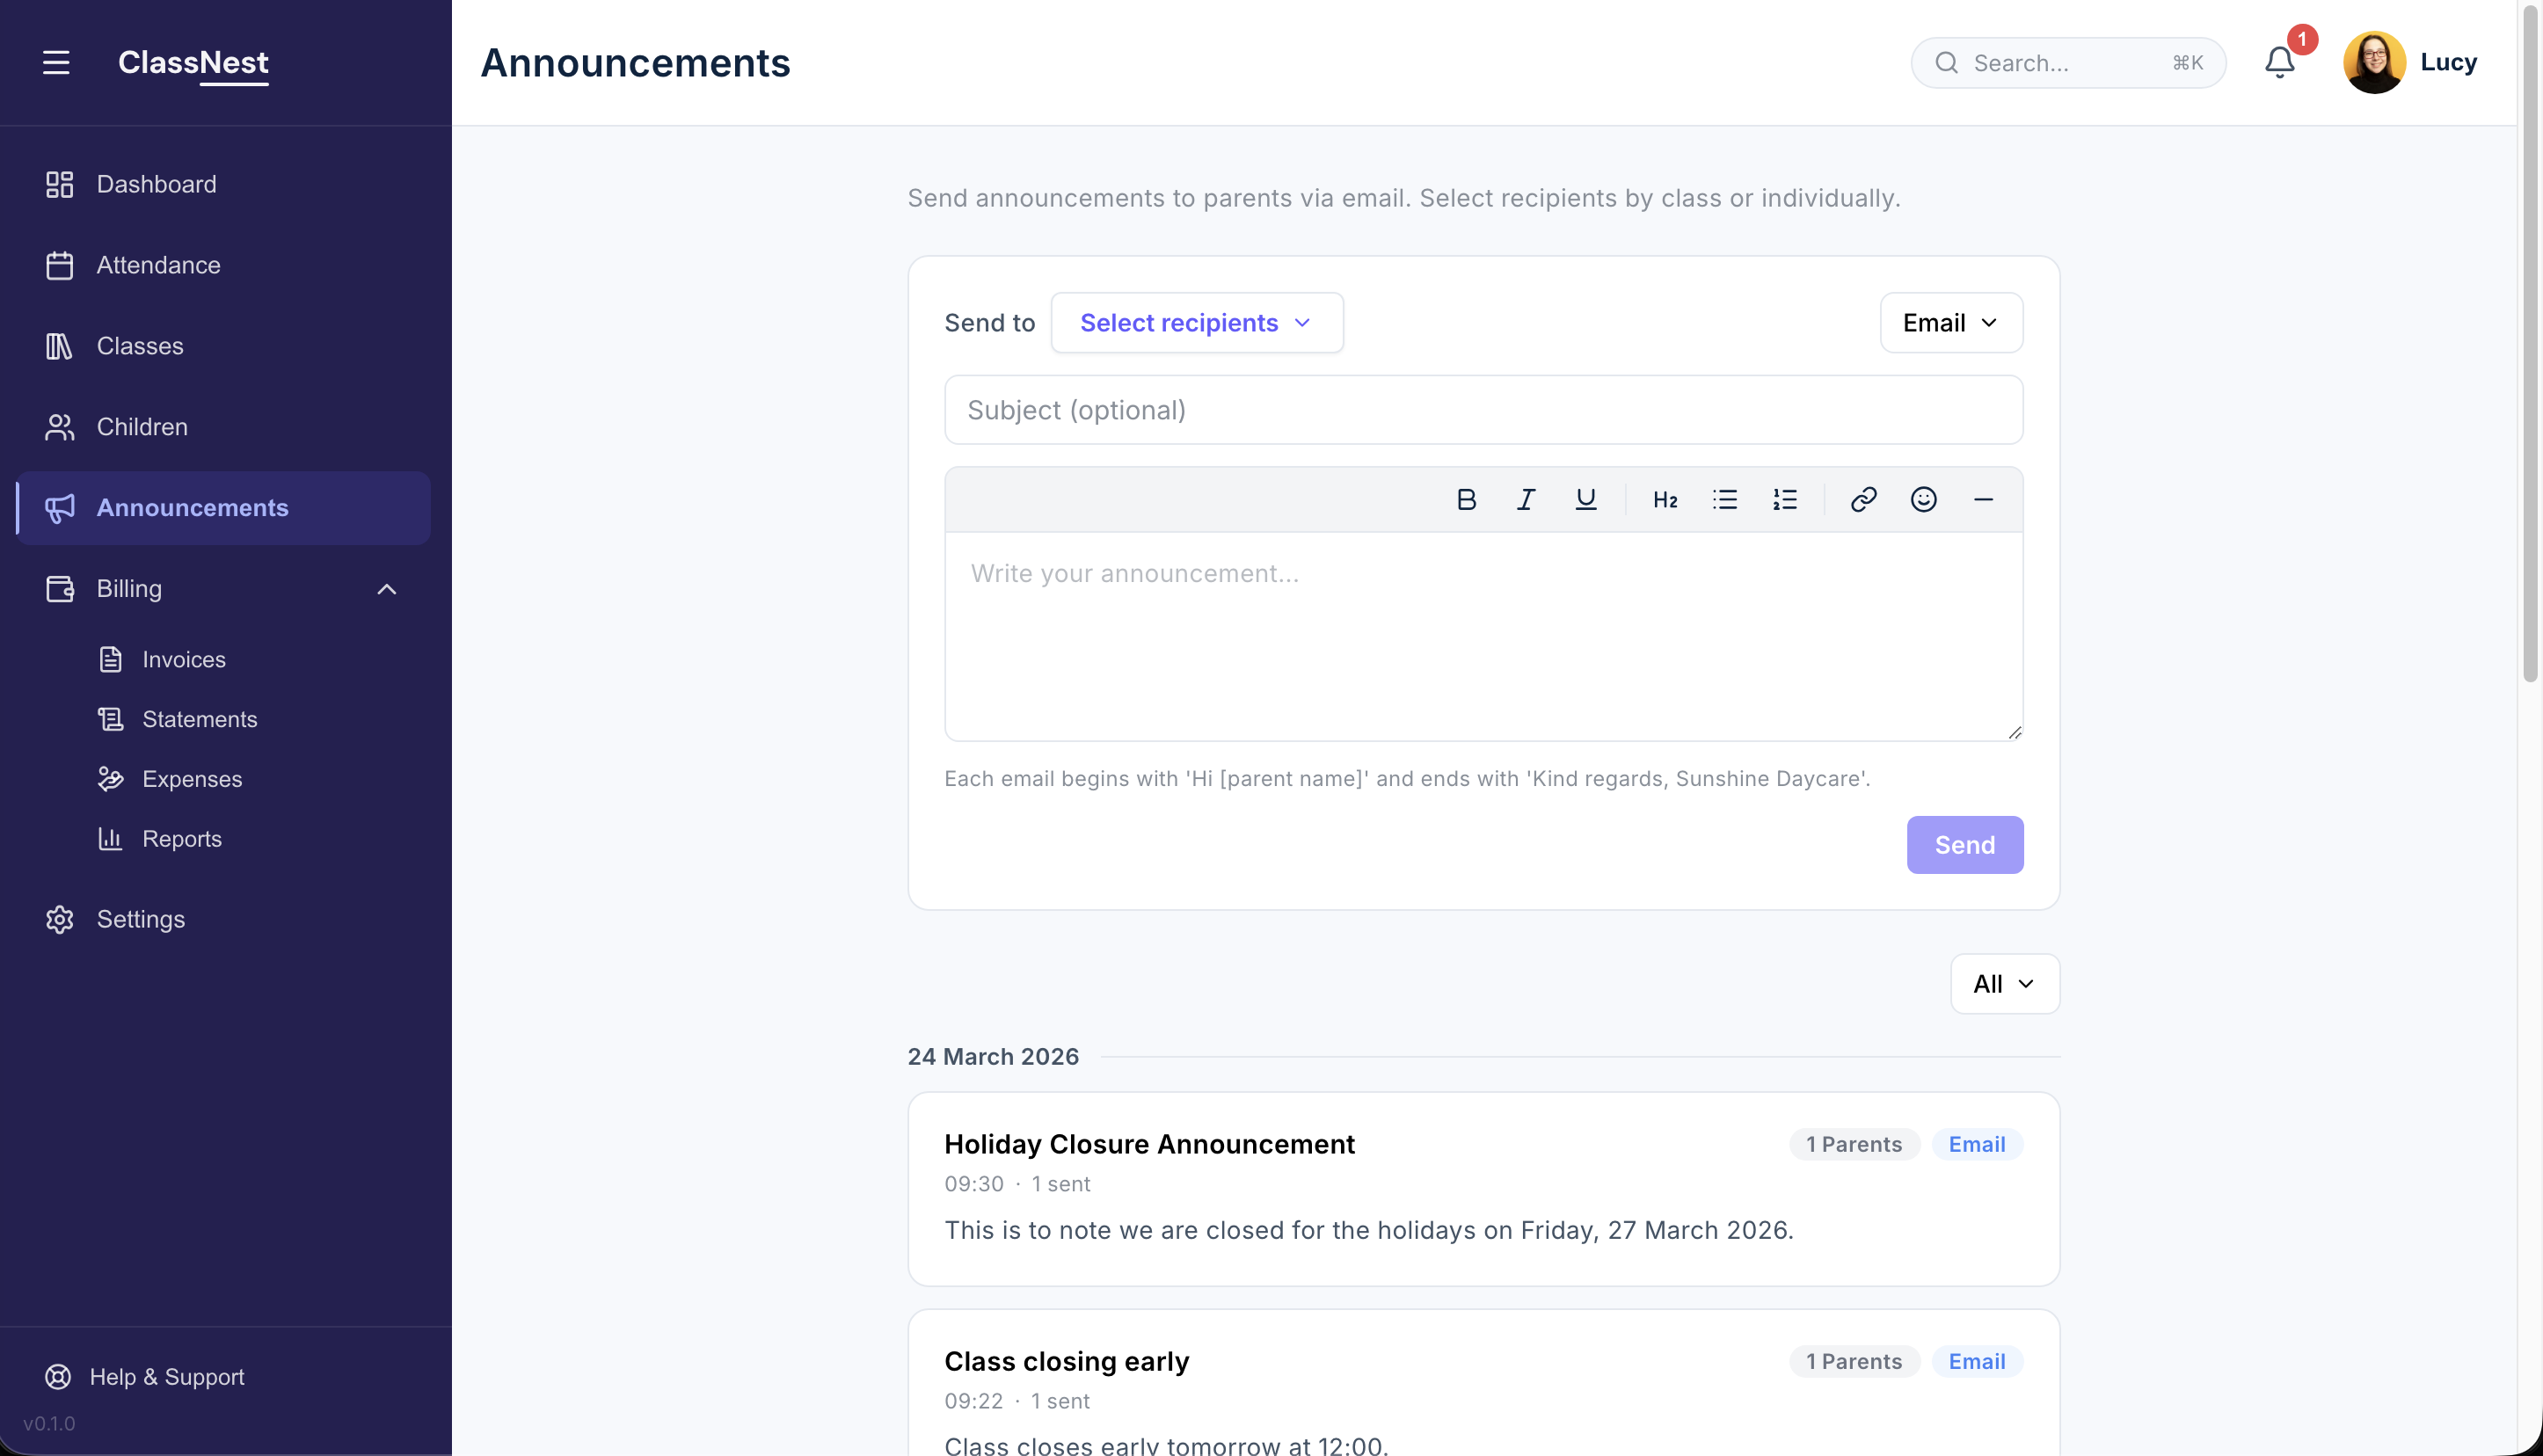Insert a bulleted list
The width and height of the screenshot is (2543, 1456).
coord(1725,500)
